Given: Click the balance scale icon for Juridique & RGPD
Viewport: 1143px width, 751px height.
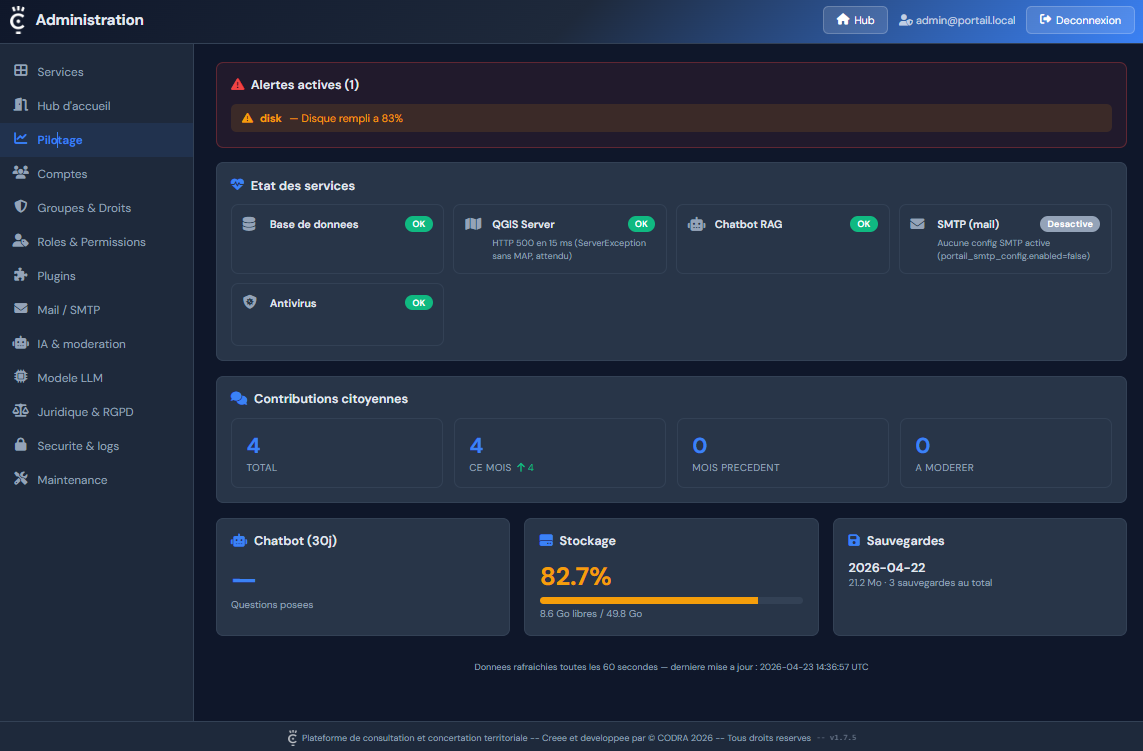Looking at the screenshot, I should 20,411.
